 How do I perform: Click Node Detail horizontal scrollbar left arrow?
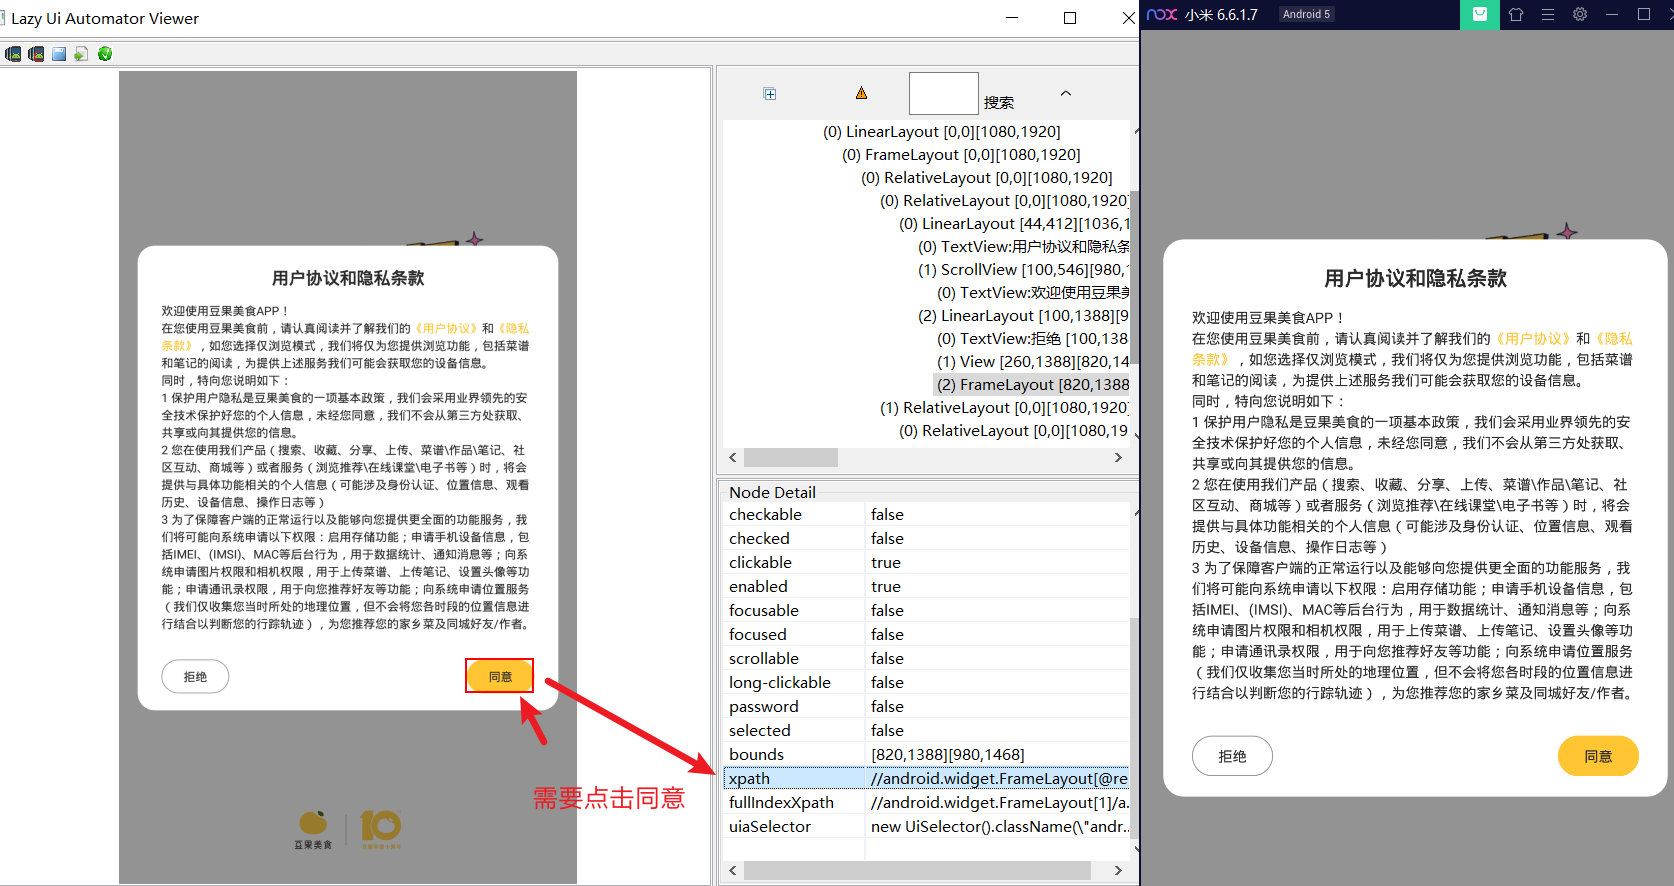pyautogui.click(x=733, y=870)
